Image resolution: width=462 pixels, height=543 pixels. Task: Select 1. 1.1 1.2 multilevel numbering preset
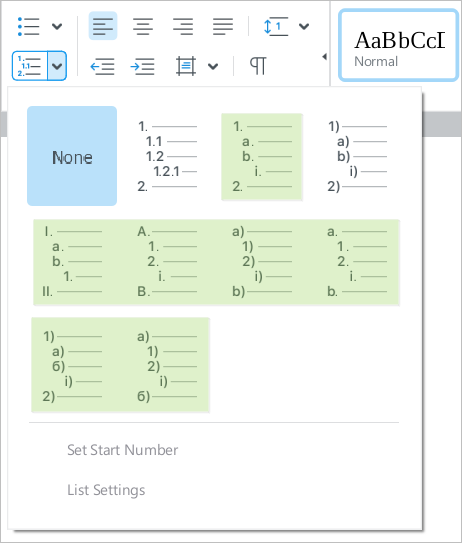[167, 157]
